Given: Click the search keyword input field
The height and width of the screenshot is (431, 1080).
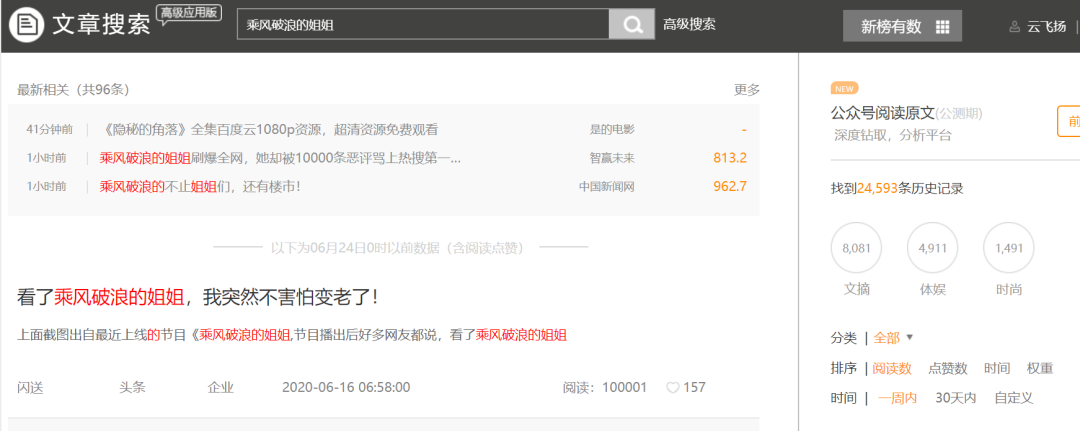Looking at the screenshot, I should tap(422, 25).
